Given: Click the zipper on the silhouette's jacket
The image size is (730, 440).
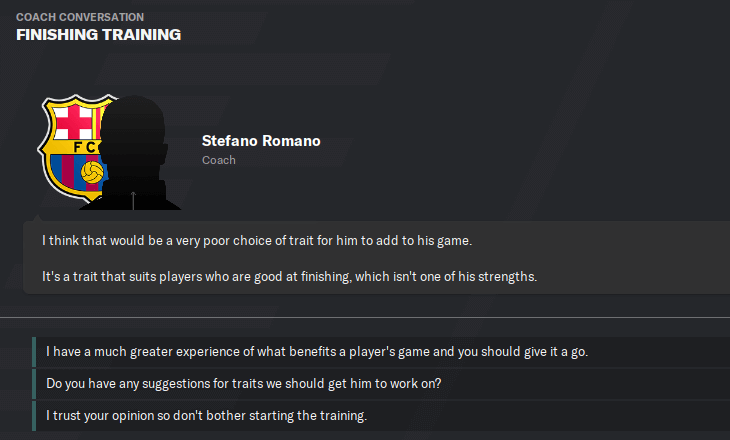Looking at the screenshot, I should point(133,200).
